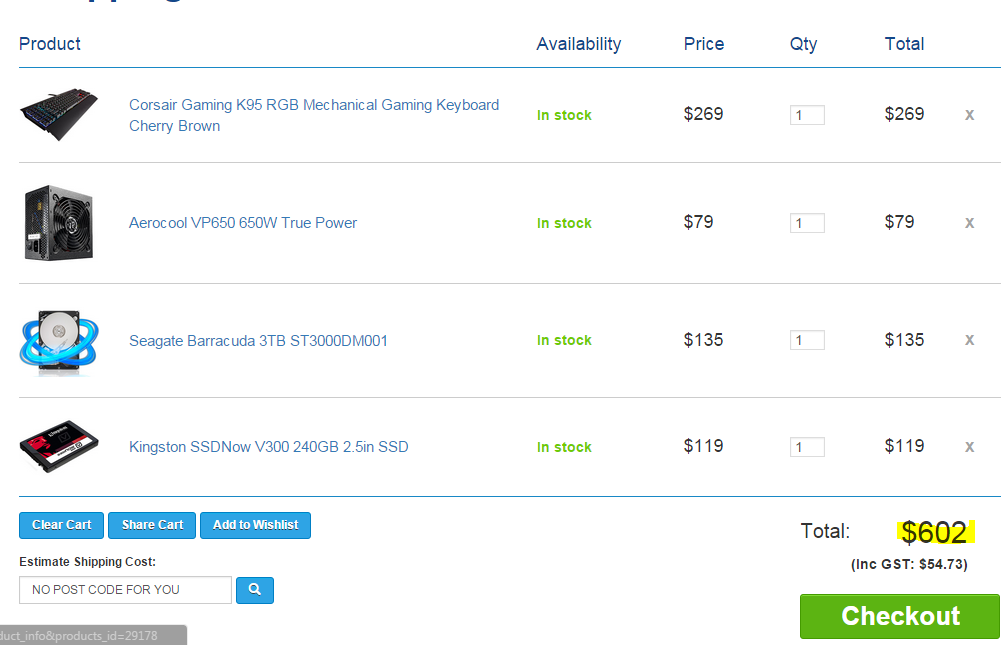The width and height of the screenshot is (1006, 645).
Task: Click the Product column header
Action: pyautogui.click(x=49, y=44)
